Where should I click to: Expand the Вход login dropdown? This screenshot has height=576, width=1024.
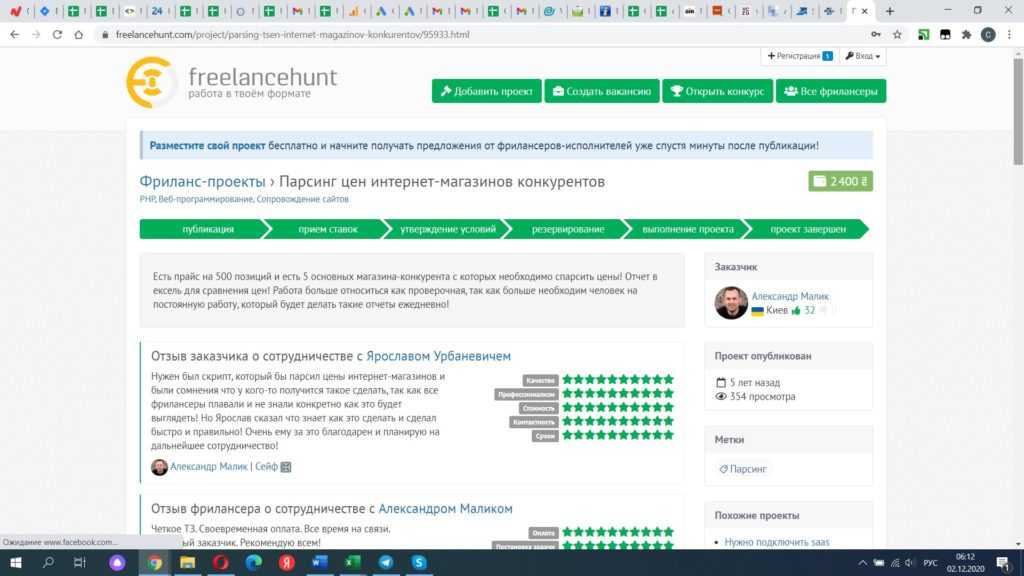pos(862,56)
